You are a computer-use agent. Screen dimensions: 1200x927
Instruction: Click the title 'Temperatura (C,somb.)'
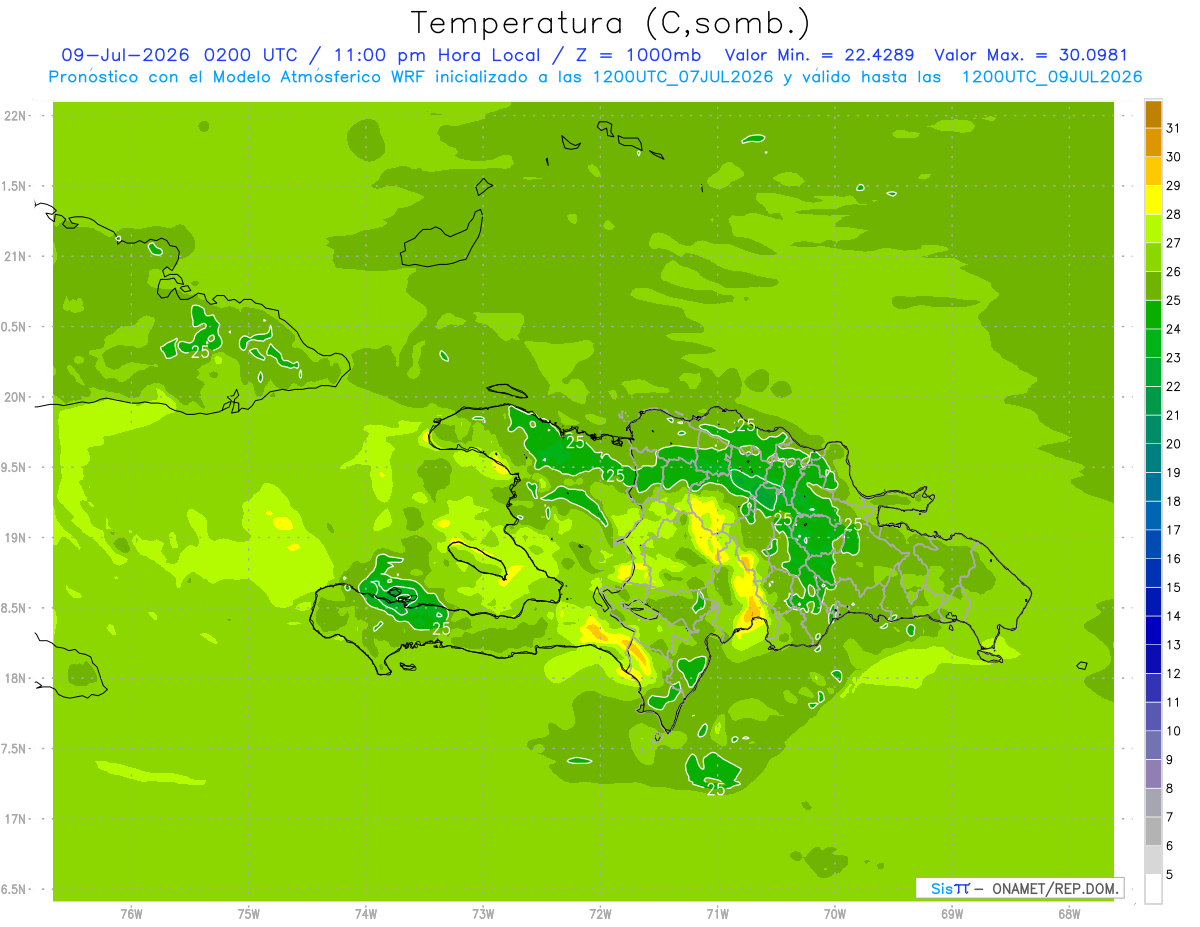pos(611,23)
